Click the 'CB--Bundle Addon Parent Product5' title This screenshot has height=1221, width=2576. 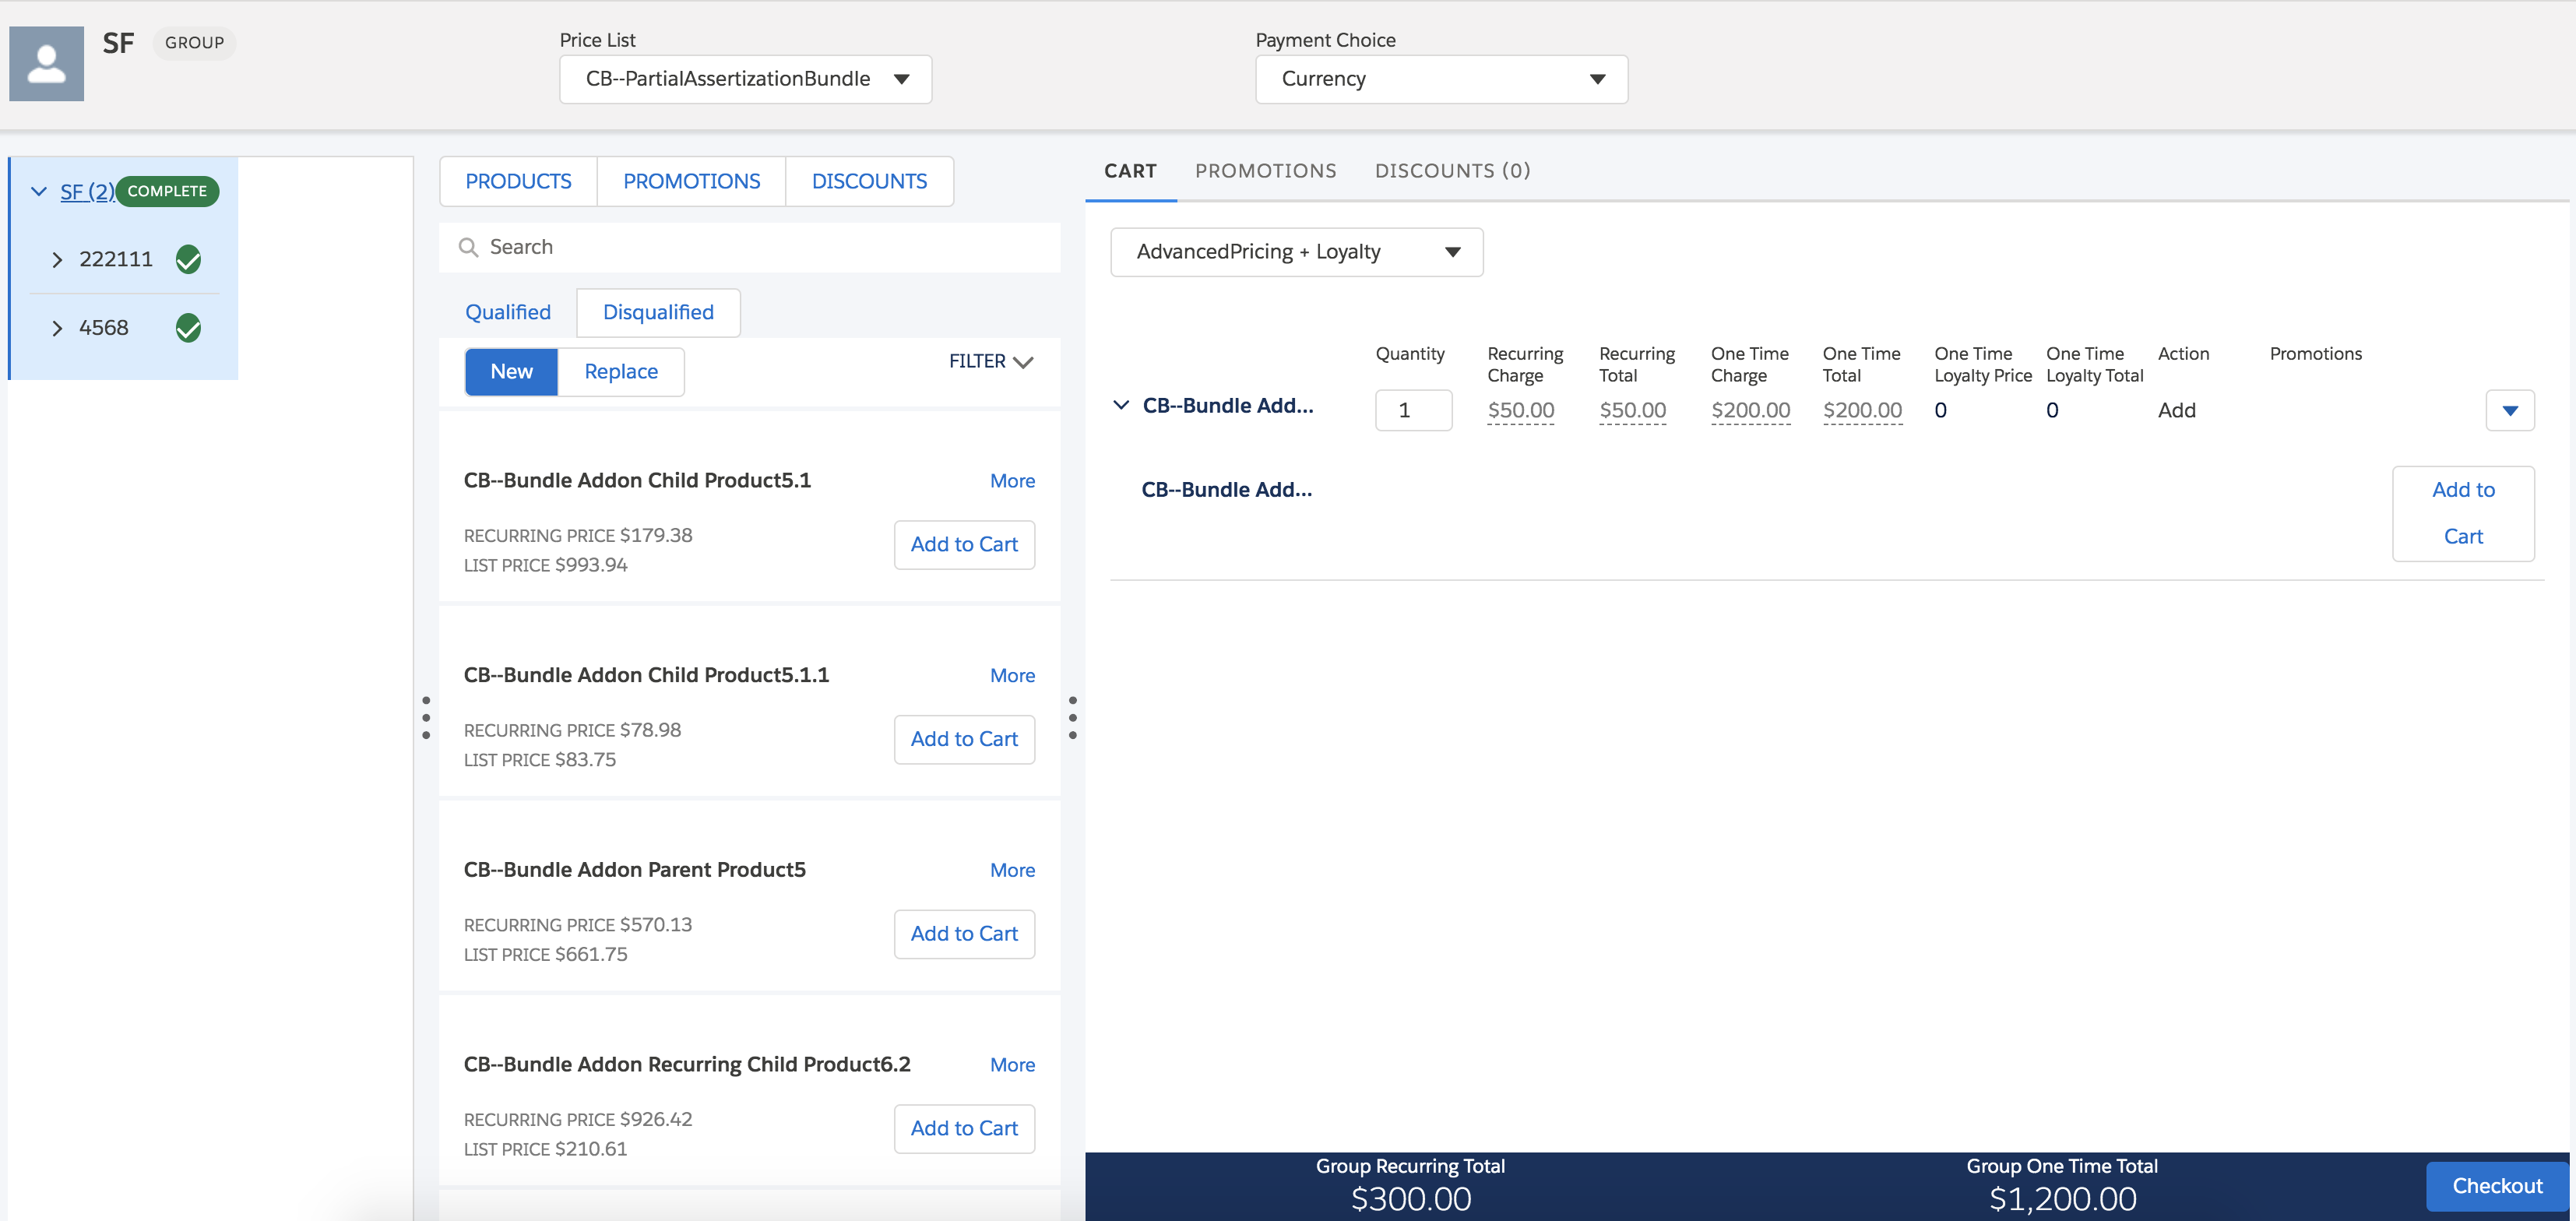pos(634,870)
